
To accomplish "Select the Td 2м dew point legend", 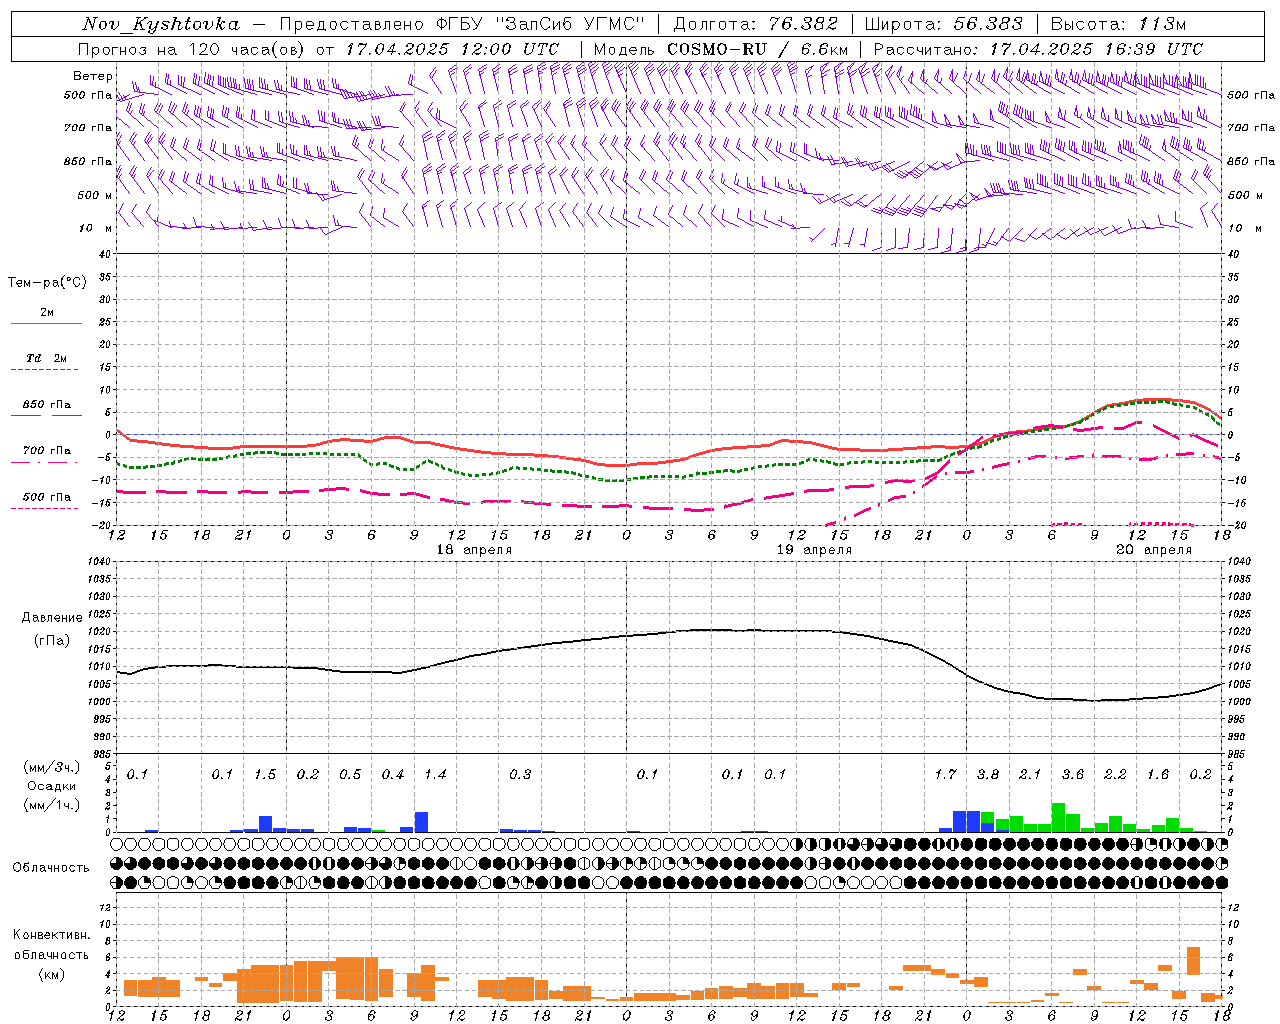I will (x=46, y=359).
